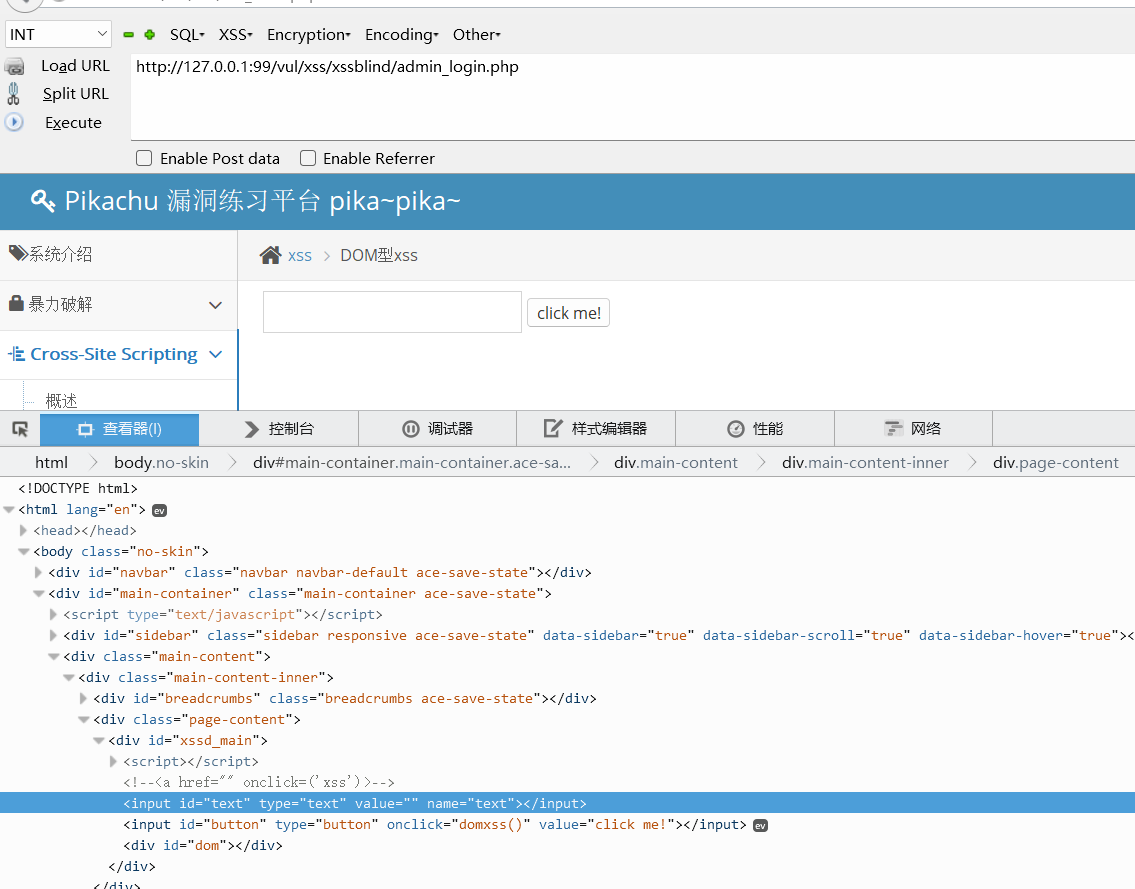Switch to the 查看器 inspector tab
Image resolution: width=1135 pixels, height=889 pixels.
click(119, 429)
